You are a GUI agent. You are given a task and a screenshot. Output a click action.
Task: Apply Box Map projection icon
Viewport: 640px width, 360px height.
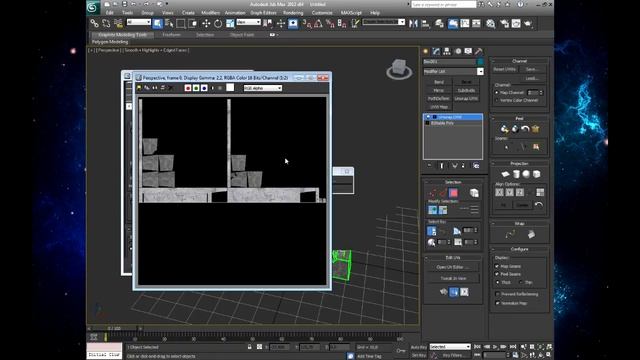click(x=537, y=174)
